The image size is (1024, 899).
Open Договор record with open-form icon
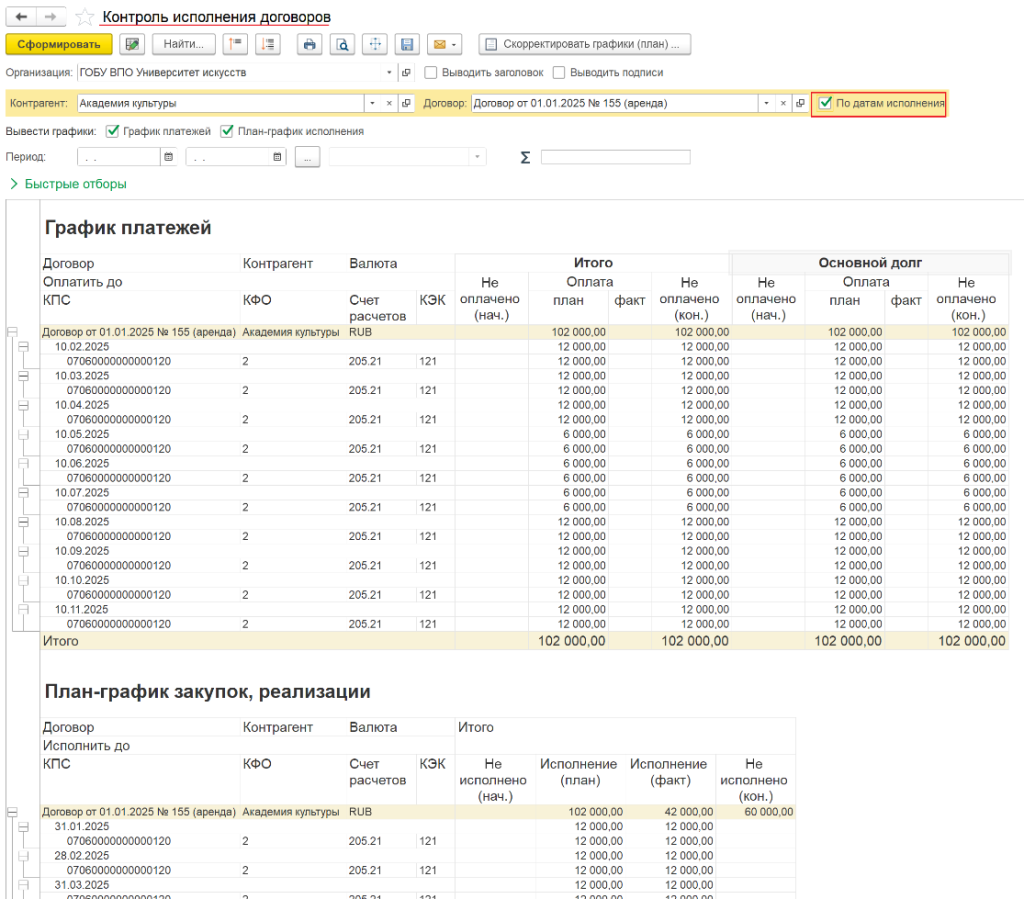[x=800, y=103]
